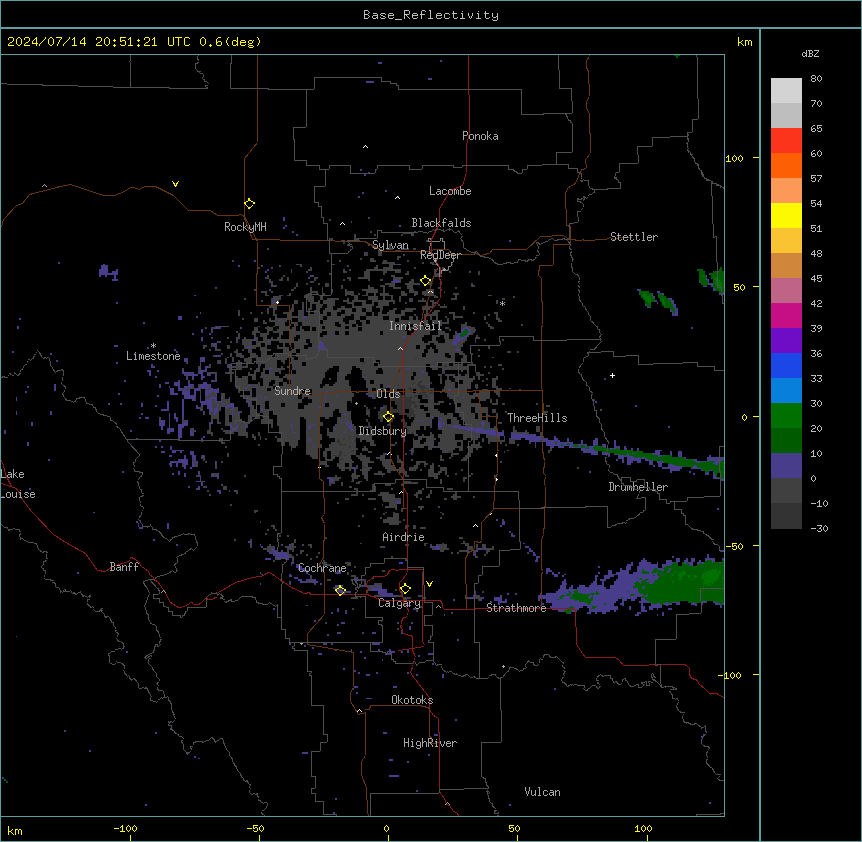Viewport: 862px width, 842px height.
Task: Click the Ponoka city label
Action: point(480,136)
